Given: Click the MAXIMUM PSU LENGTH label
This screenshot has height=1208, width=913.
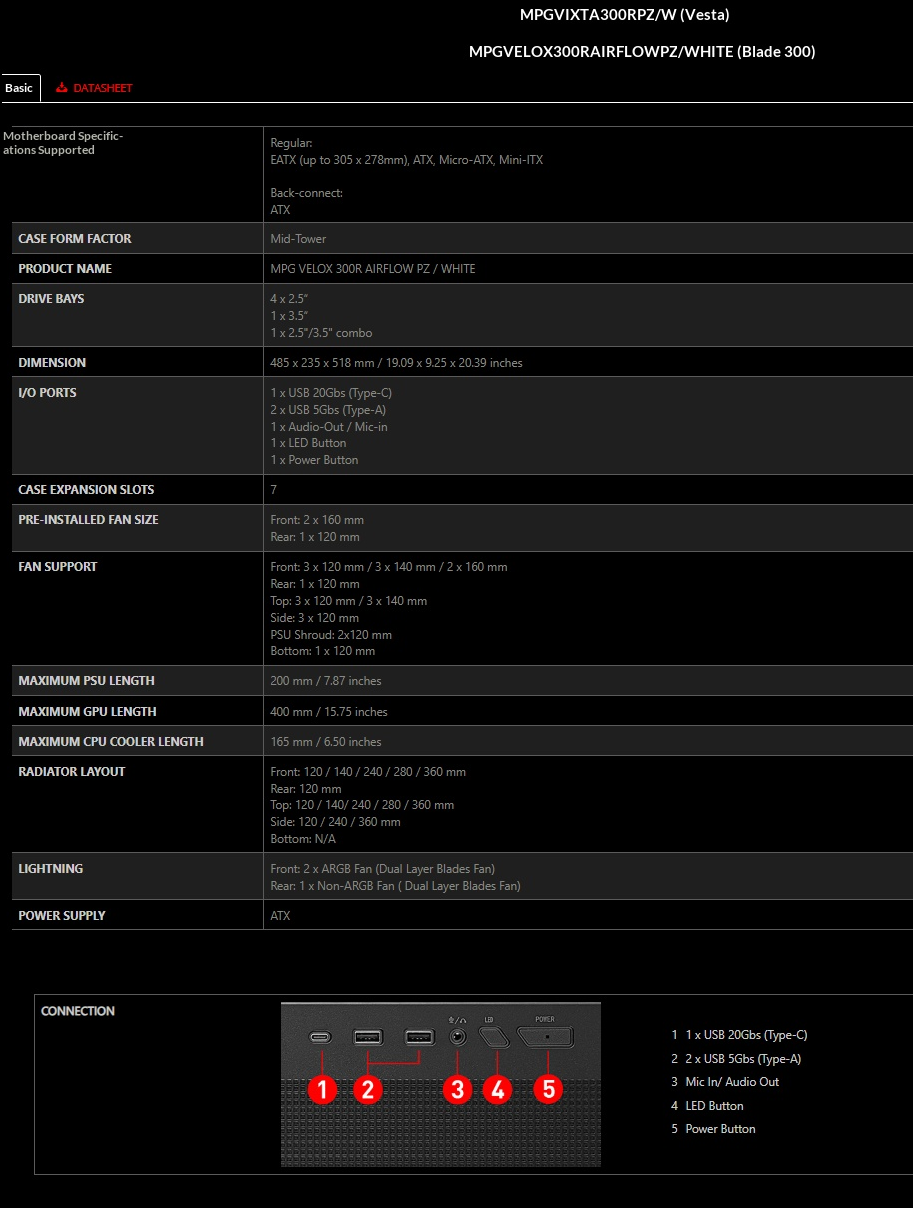Looking at the screenshot, I should pyautogui.click(x=86, y=681).
